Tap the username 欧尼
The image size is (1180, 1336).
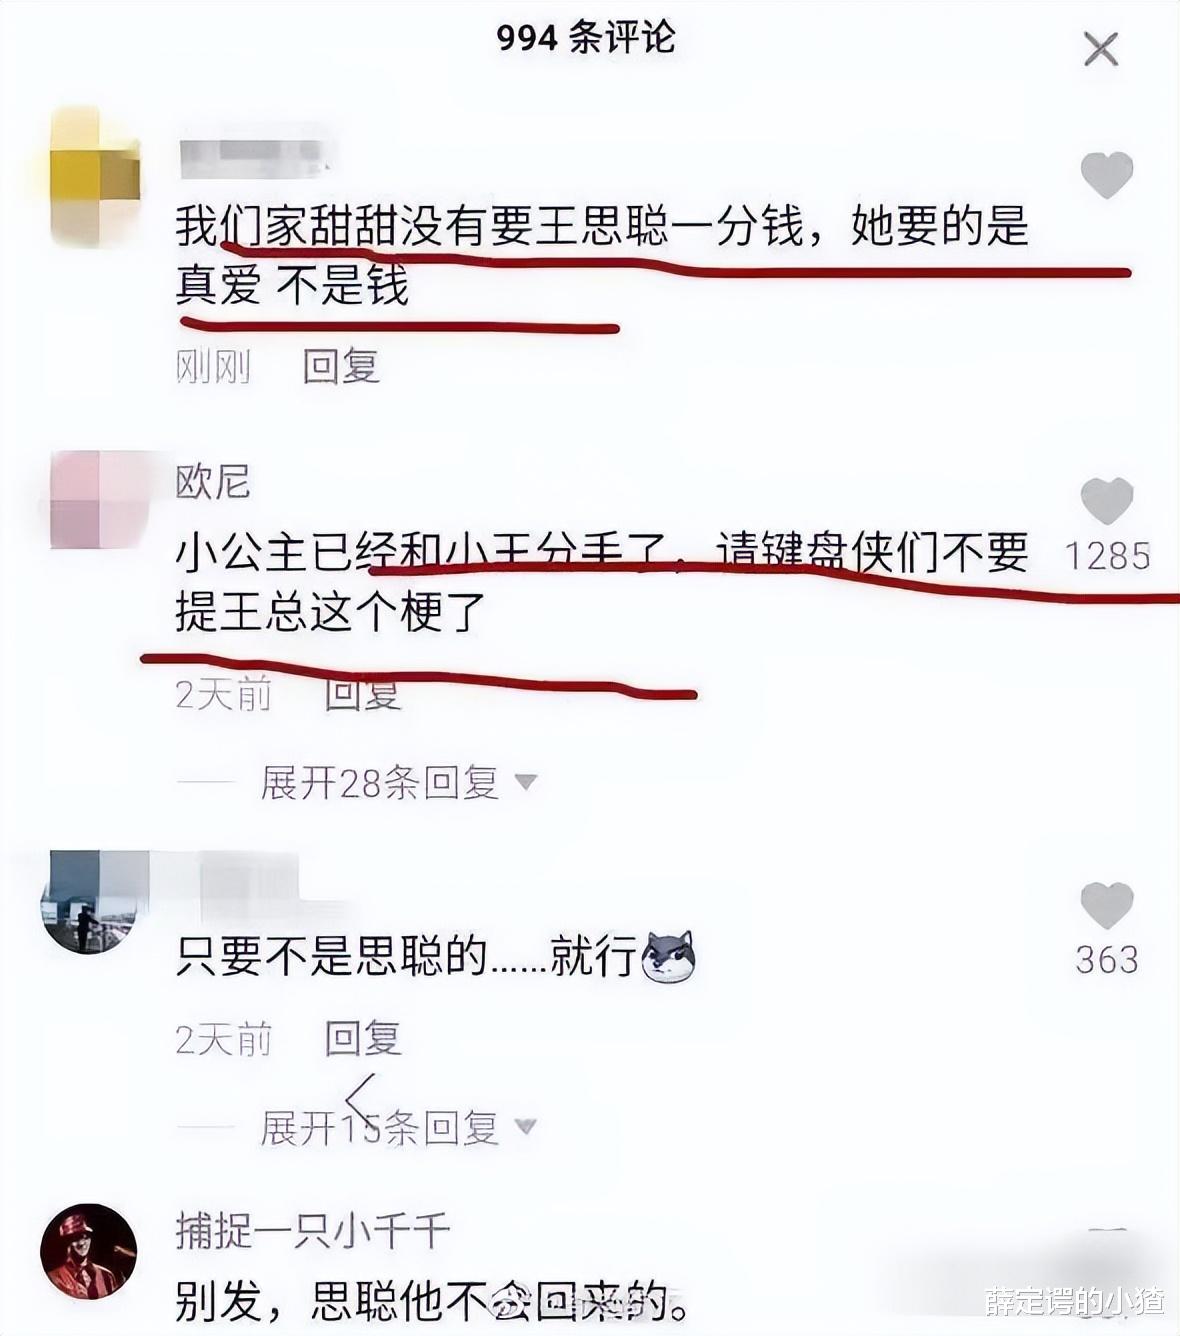tap(212, 482)
